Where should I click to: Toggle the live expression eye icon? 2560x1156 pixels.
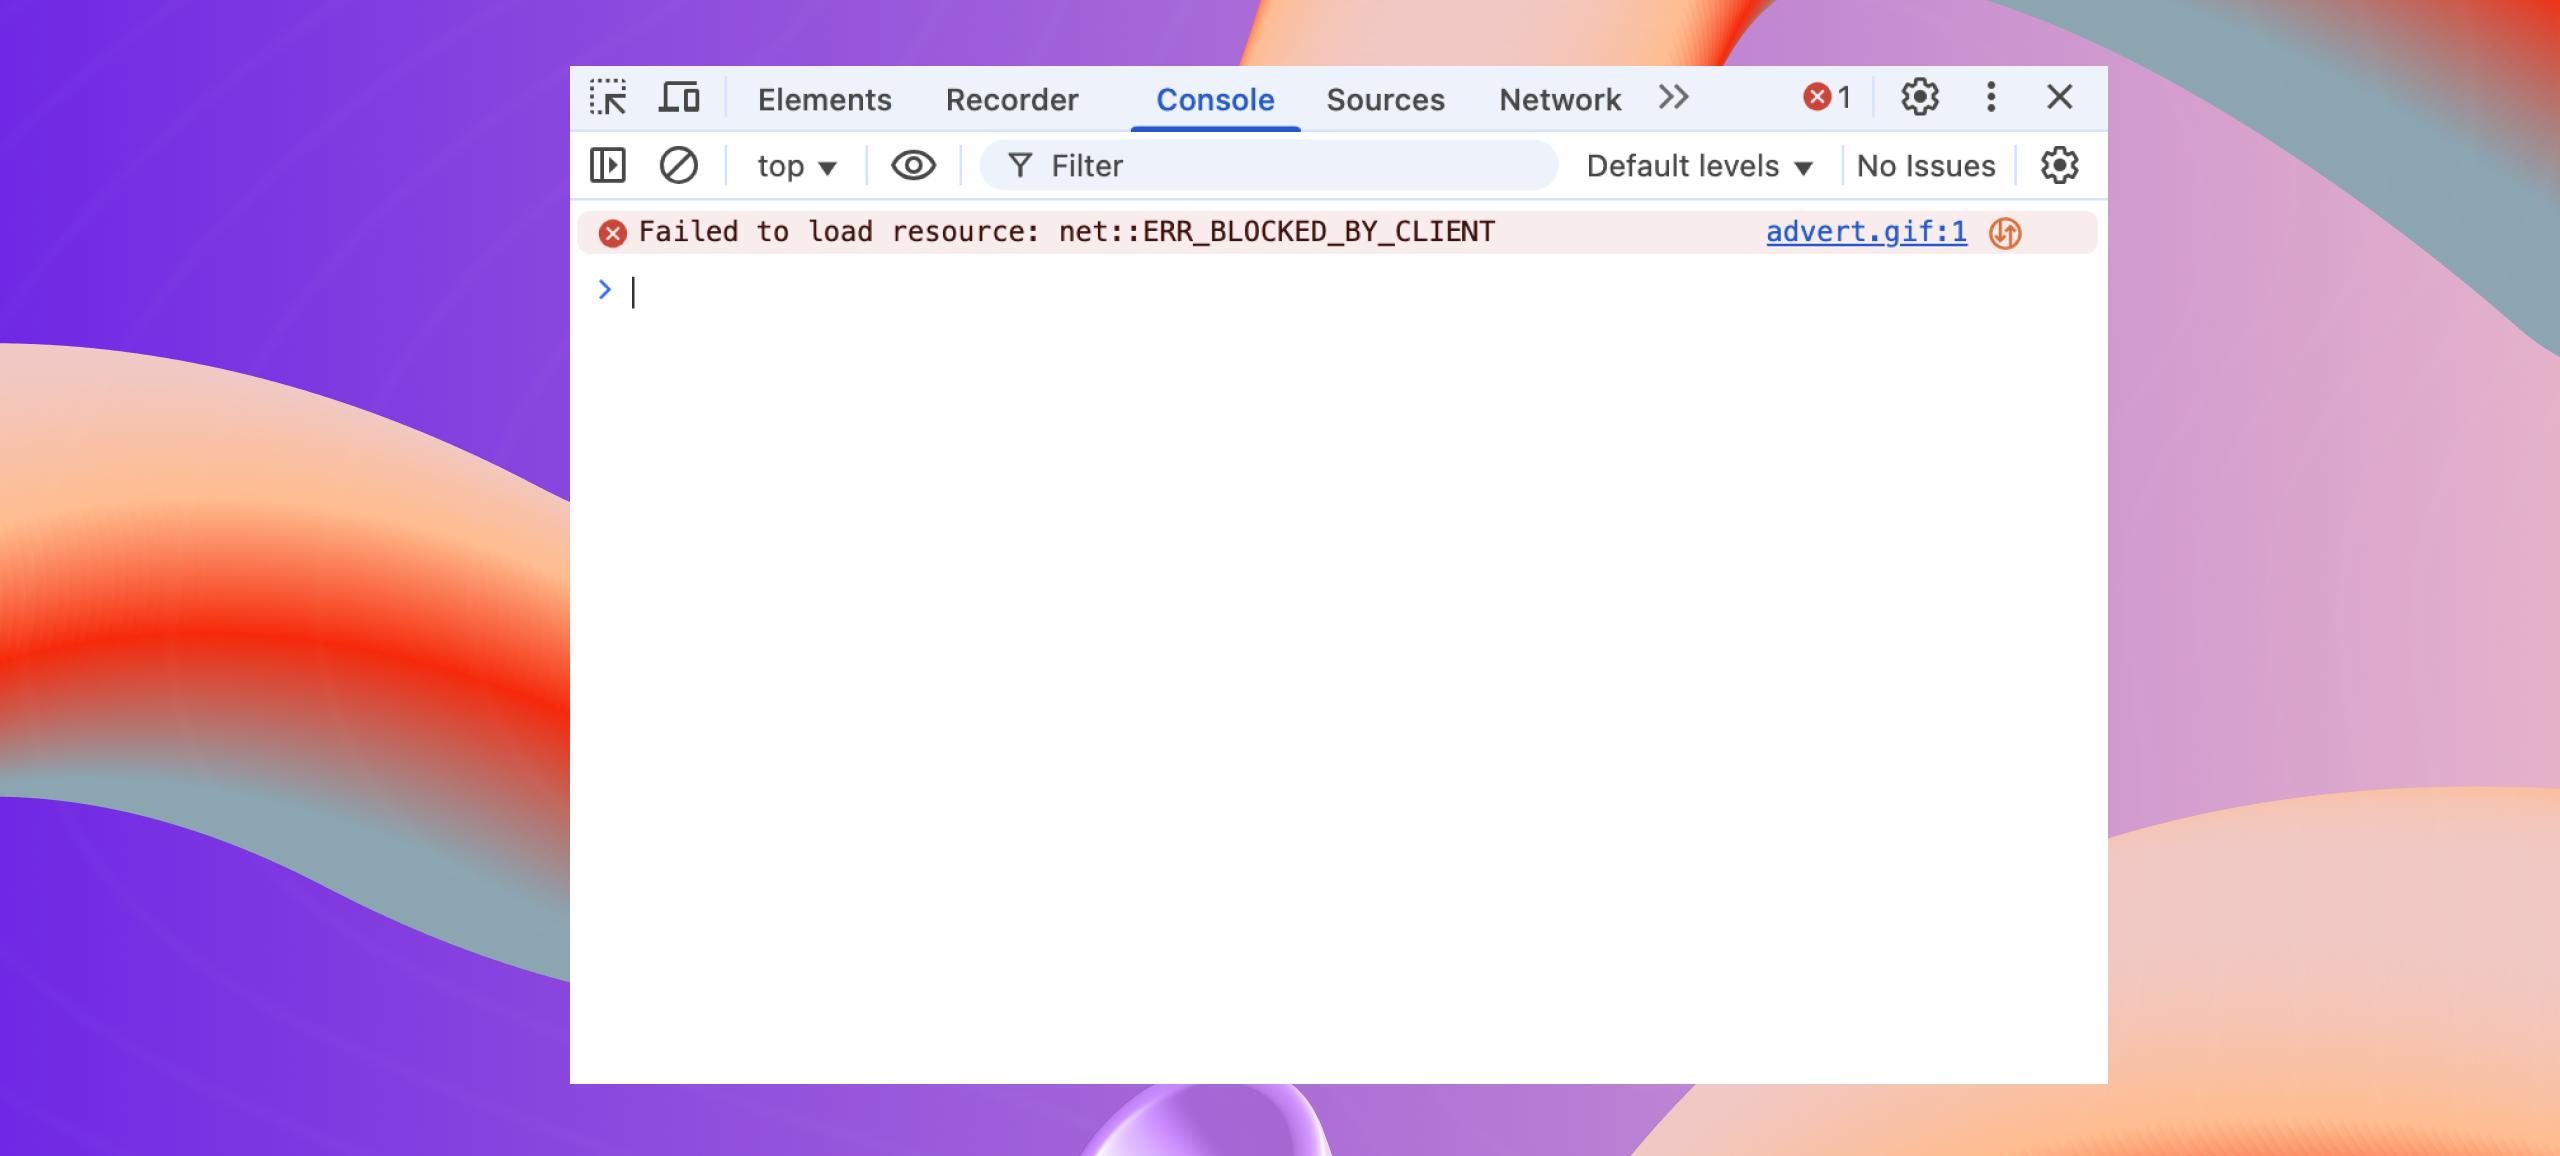pyautogui.click(x=913, y=166)
